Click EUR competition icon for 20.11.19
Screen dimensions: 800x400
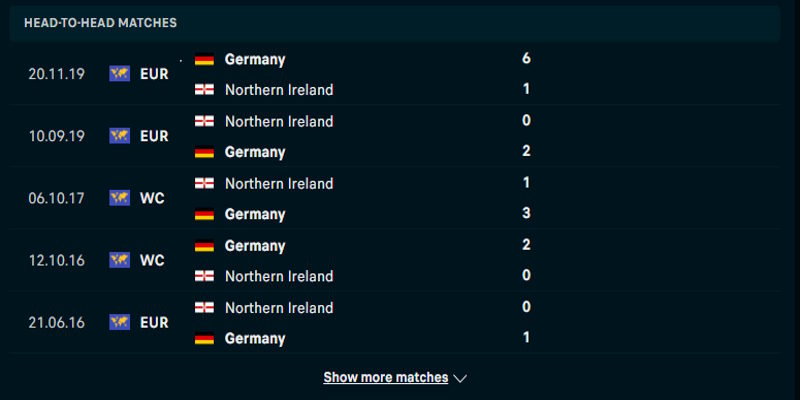click(x=120, y=73)
